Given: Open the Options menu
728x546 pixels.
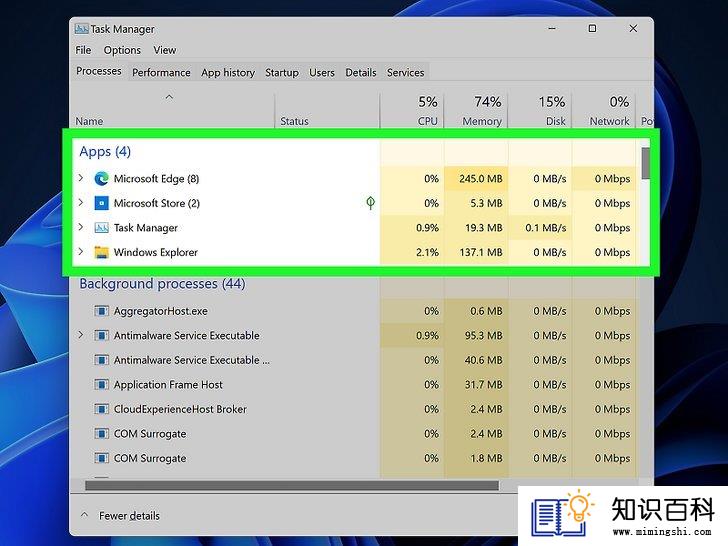Looking at the screenshot, I should coord(122,50).
